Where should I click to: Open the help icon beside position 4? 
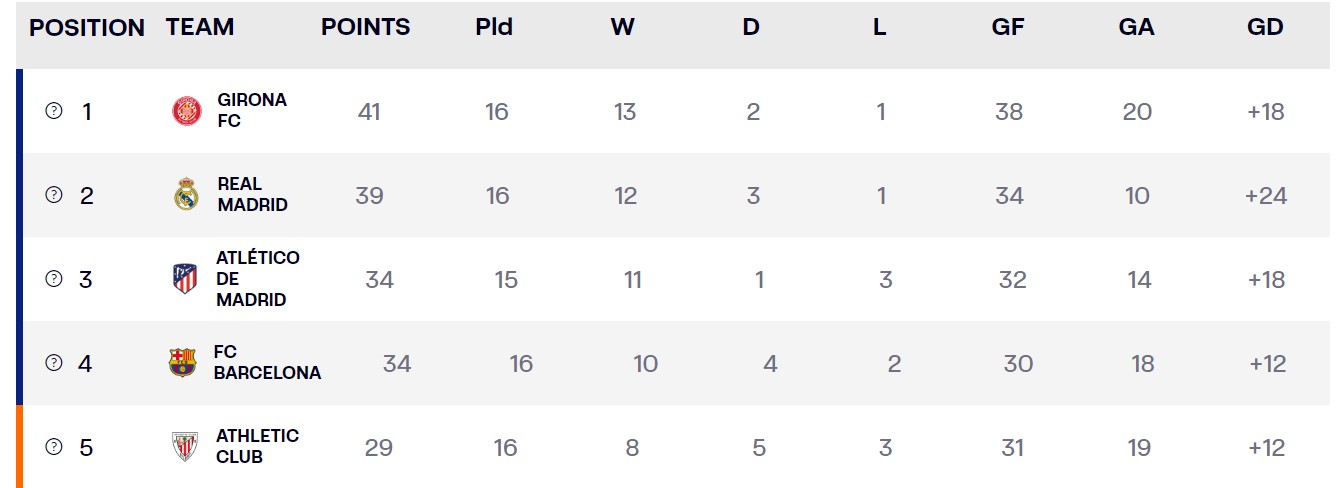click(54, 363)
